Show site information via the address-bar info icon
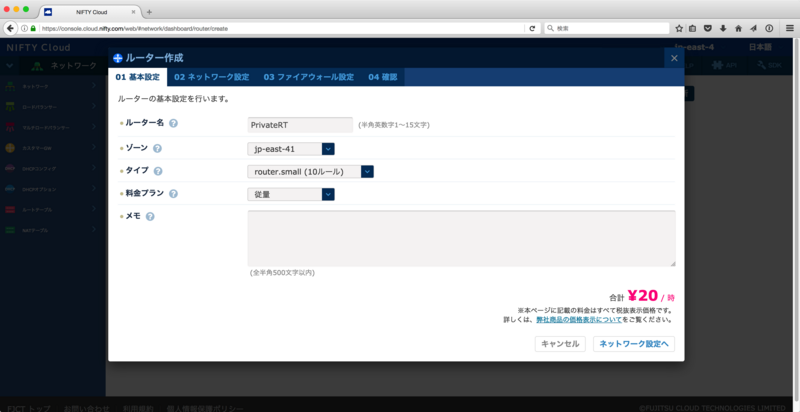Viewport: 800px width, 412px height. coord(24,29)
